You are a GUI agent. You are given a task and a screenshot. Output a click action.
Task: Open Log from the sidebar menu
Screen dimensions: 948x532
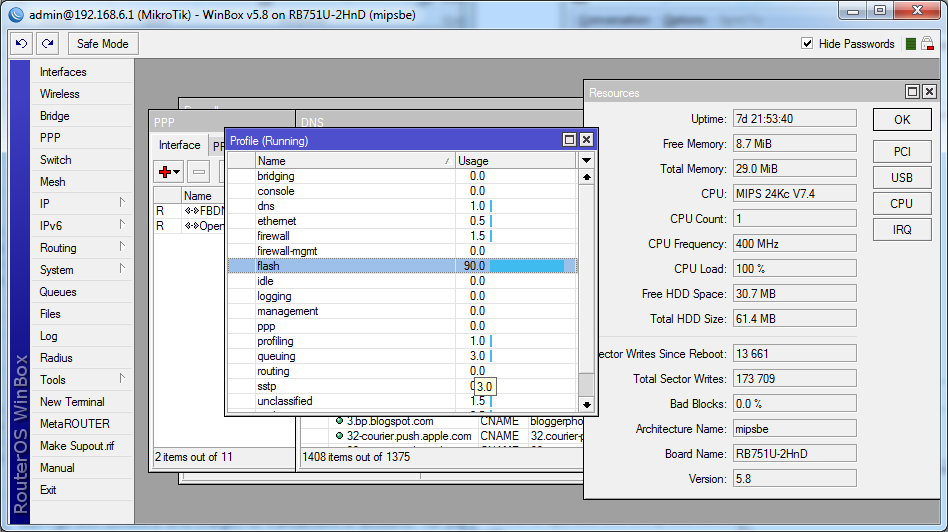81,336
